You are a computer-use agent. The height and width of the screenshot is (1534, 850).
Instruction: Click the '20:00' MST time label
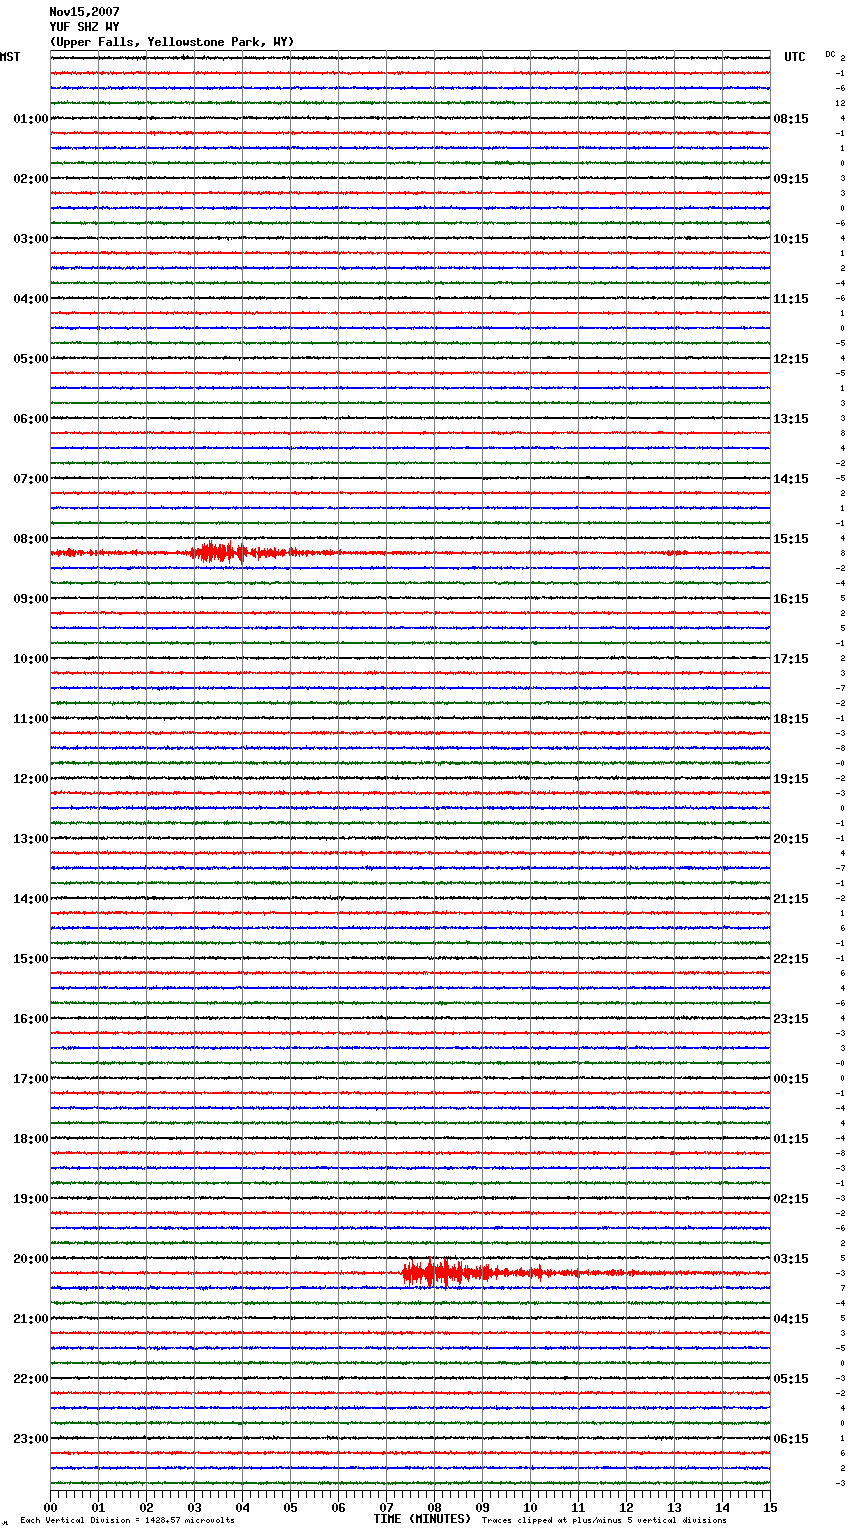[x=31, y=1259]
